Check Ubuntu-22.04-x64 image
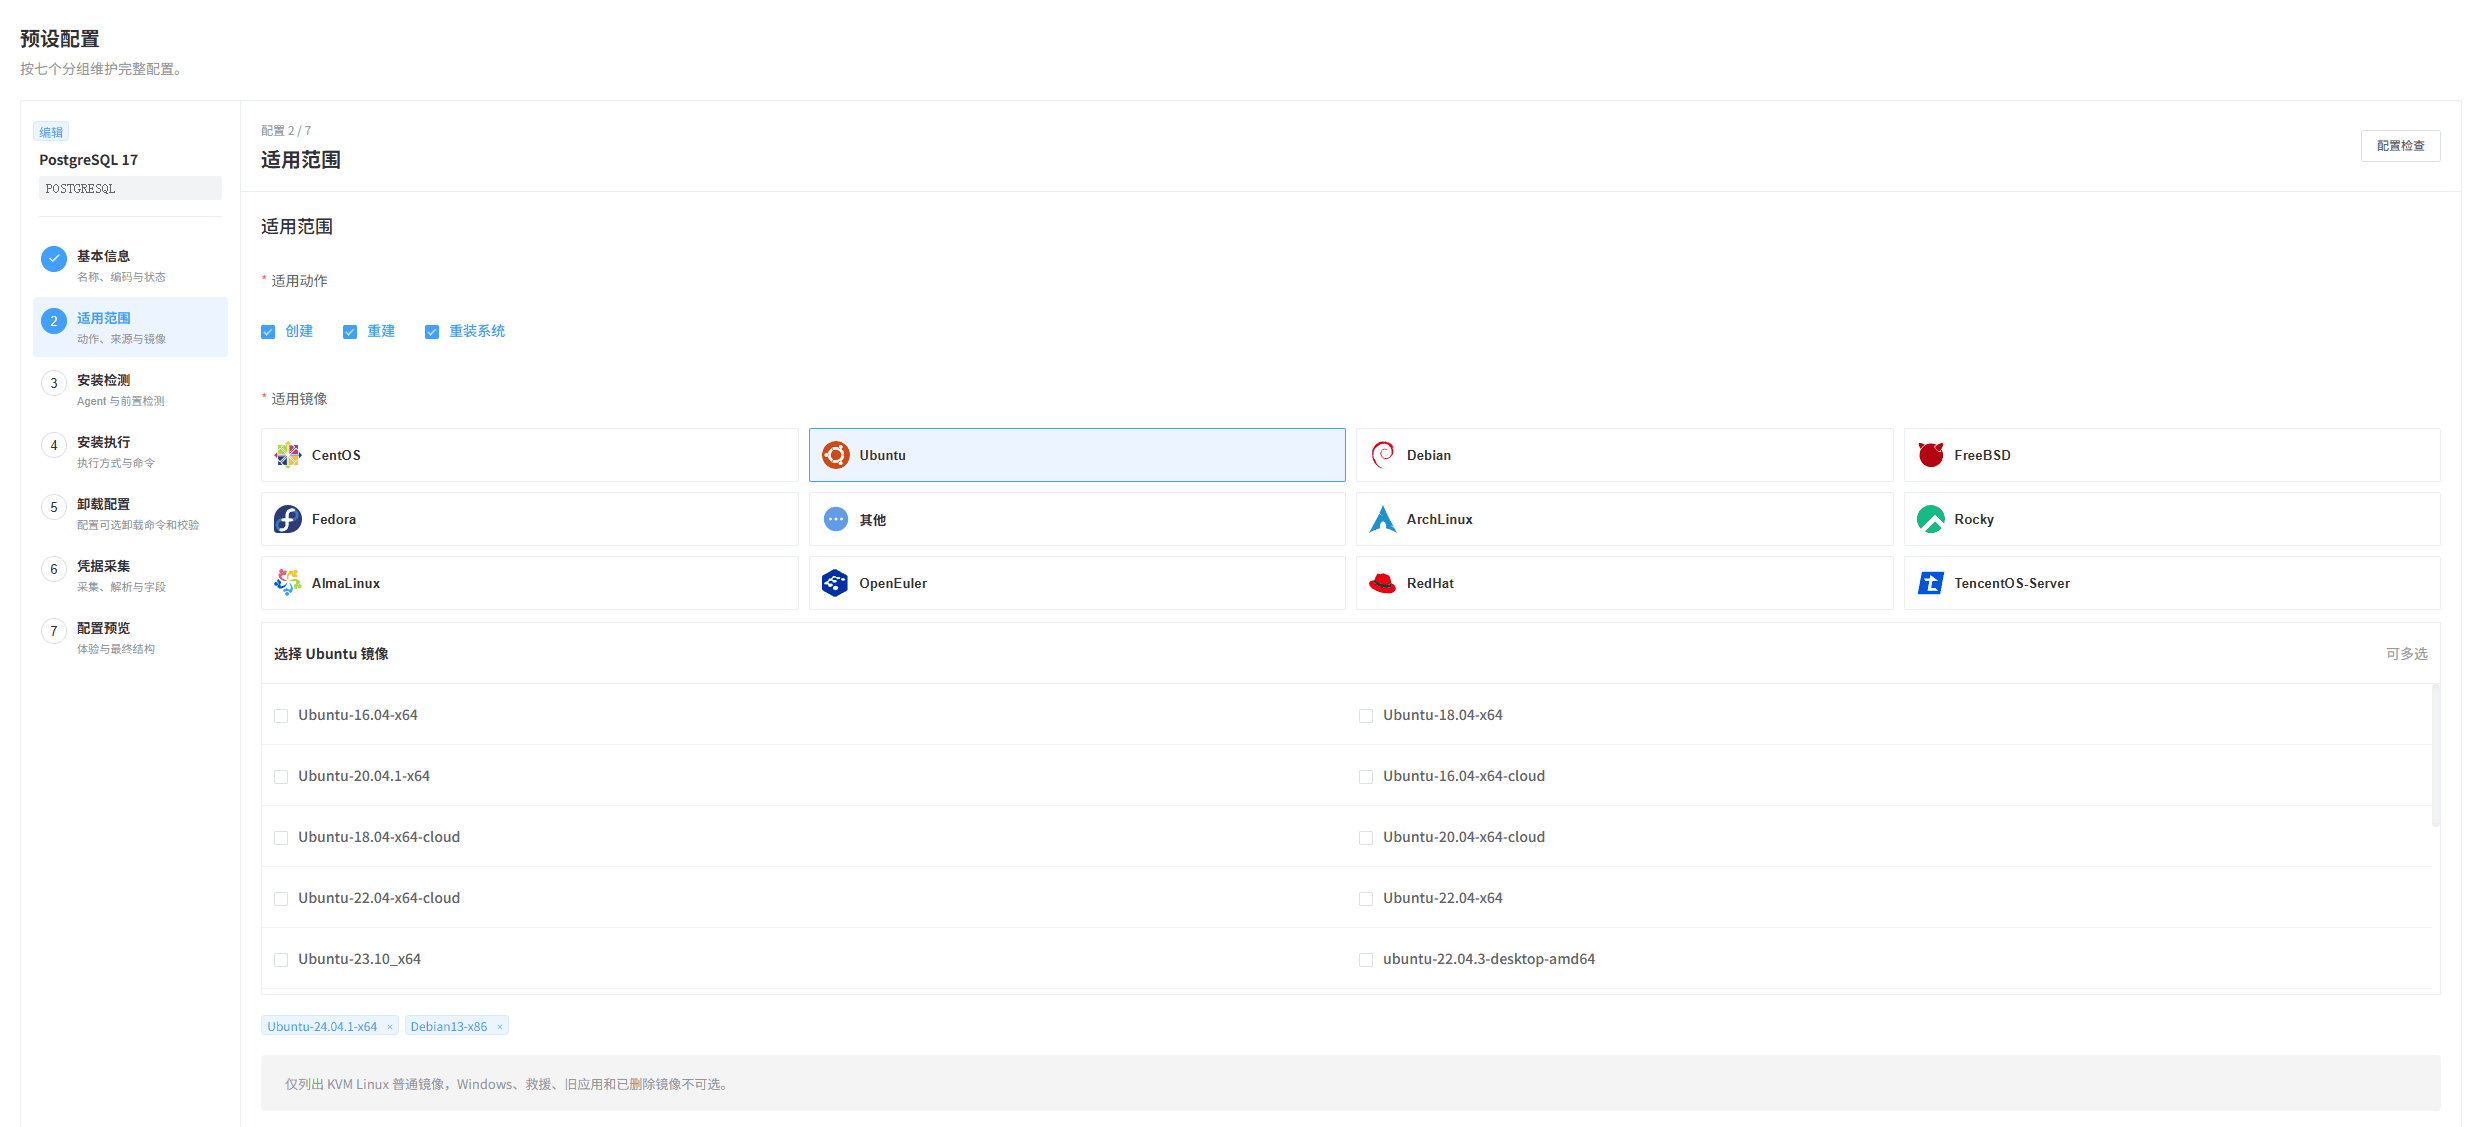The image size is (2467, 1127). pos(1366,899)
